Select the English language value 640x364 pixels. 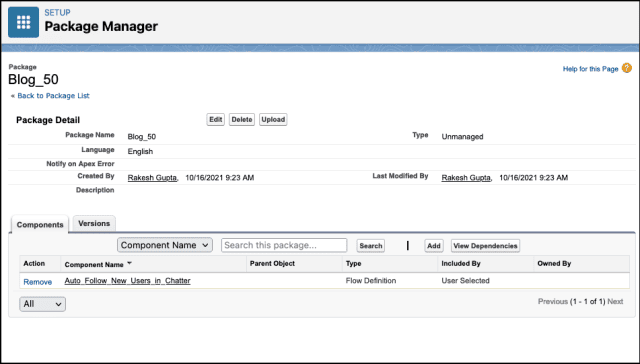click(140, 151)
